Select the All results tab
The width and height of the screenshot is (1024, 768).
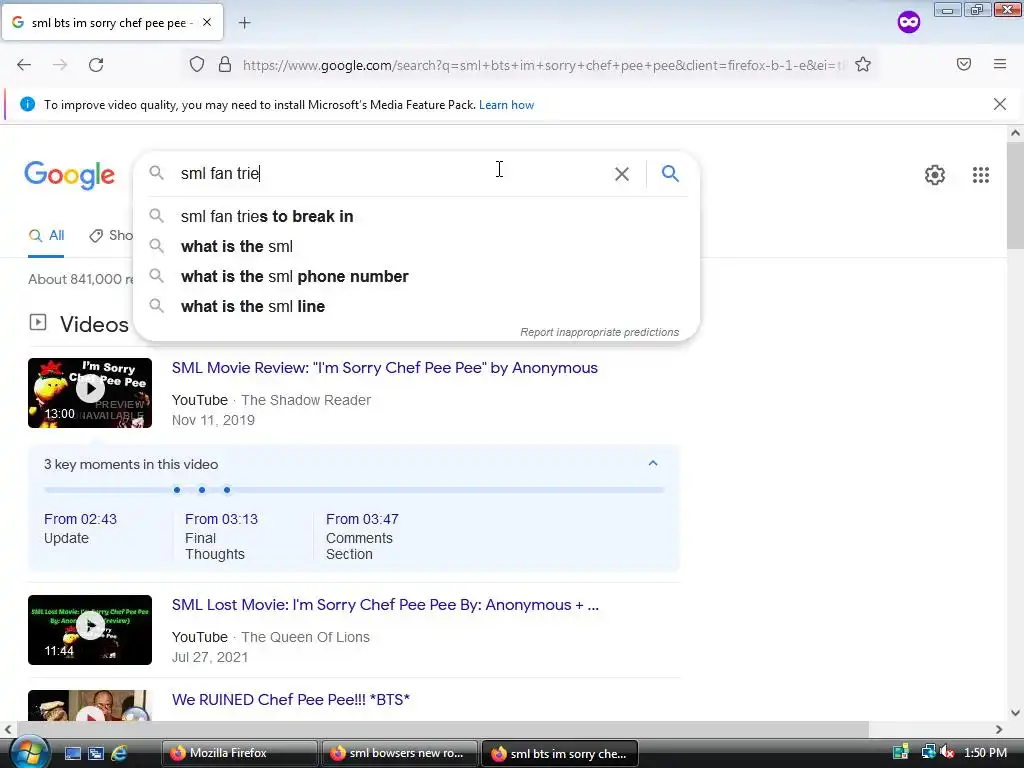(46, 236)
